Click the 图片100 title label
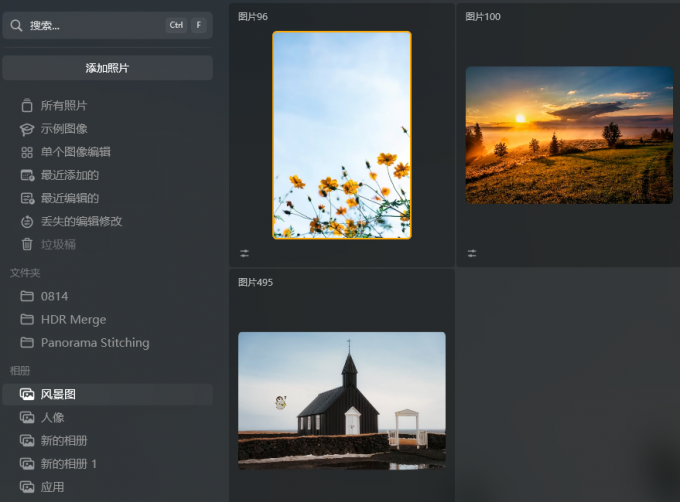 click(x=483, y=16)
